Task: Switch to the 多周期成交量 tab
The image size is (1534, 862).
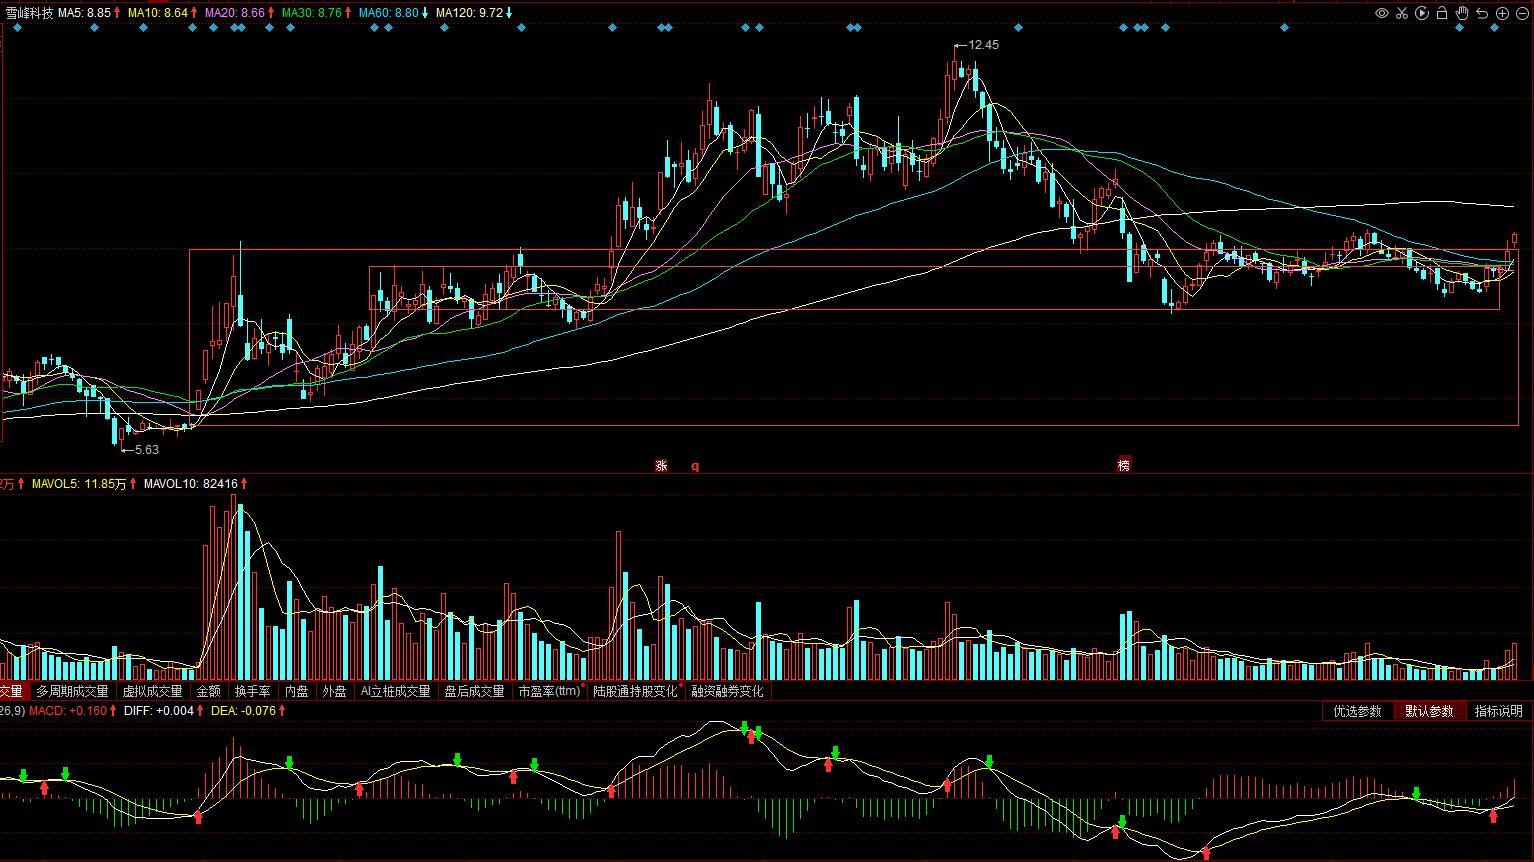Action: (72, 691)
